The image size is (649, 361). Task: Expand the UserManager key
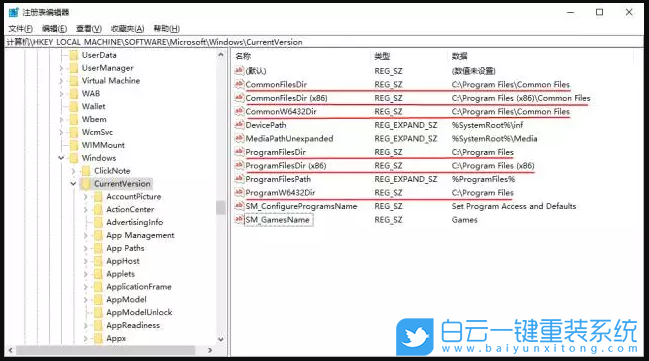[61, 68]
